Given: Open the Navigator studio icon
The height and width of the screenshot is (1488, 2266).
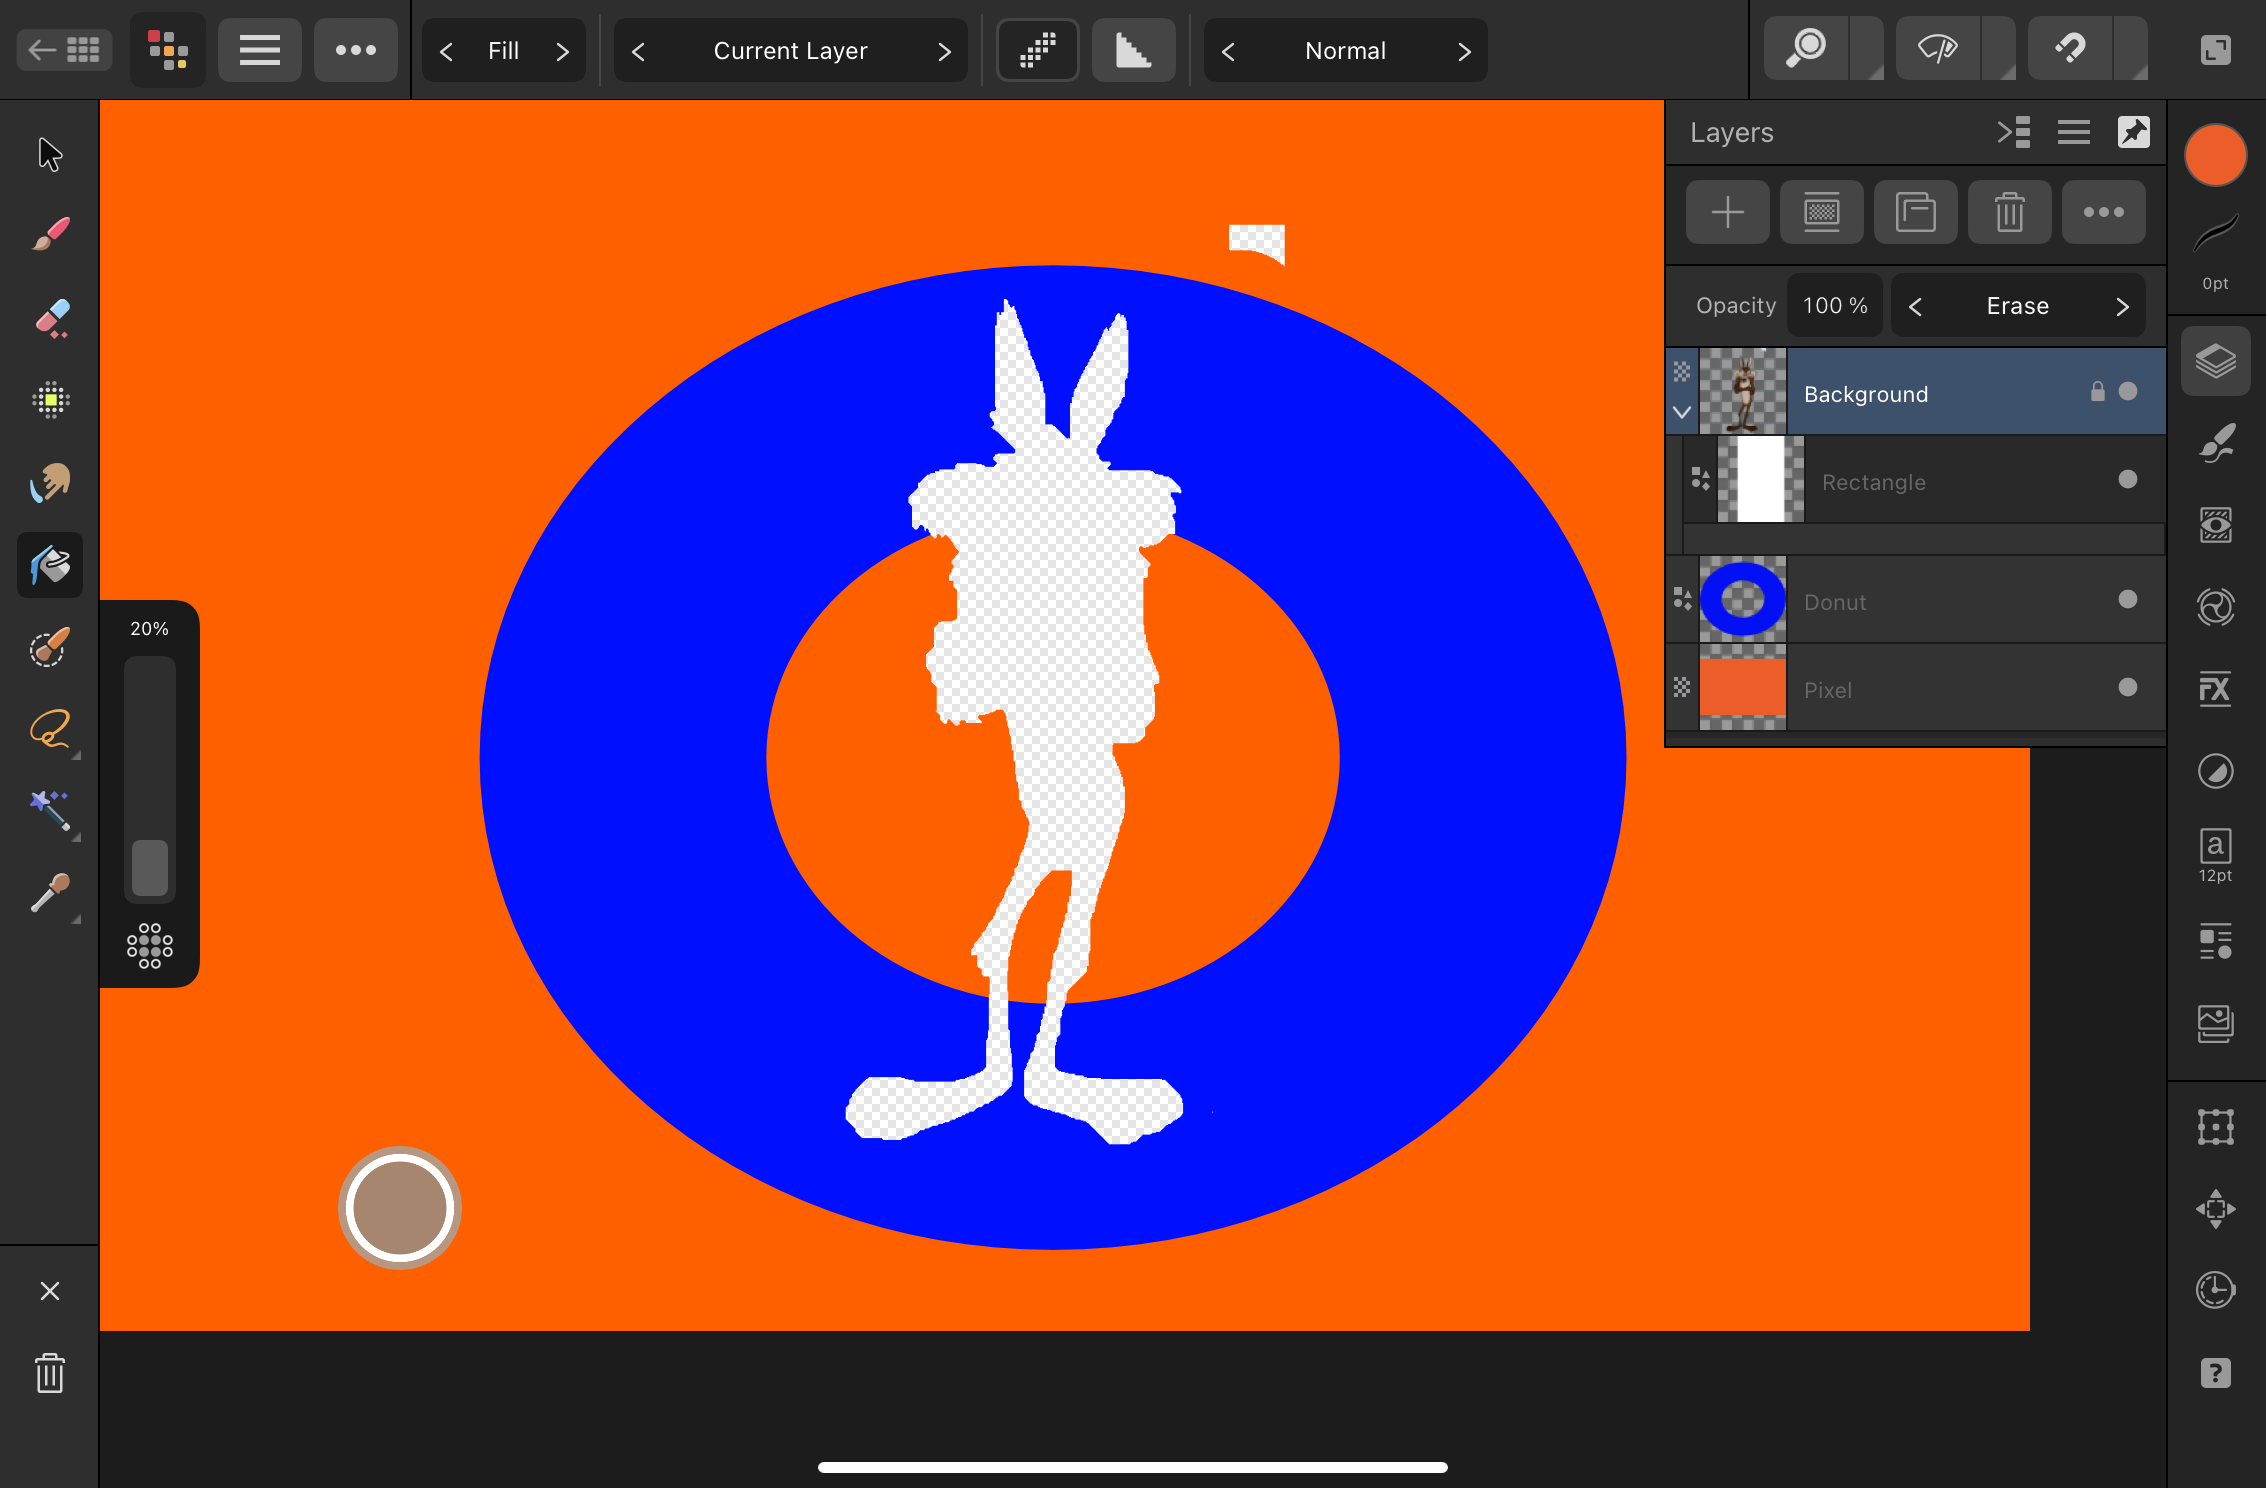Looking at the screenshot, I should point(2216,1209).
